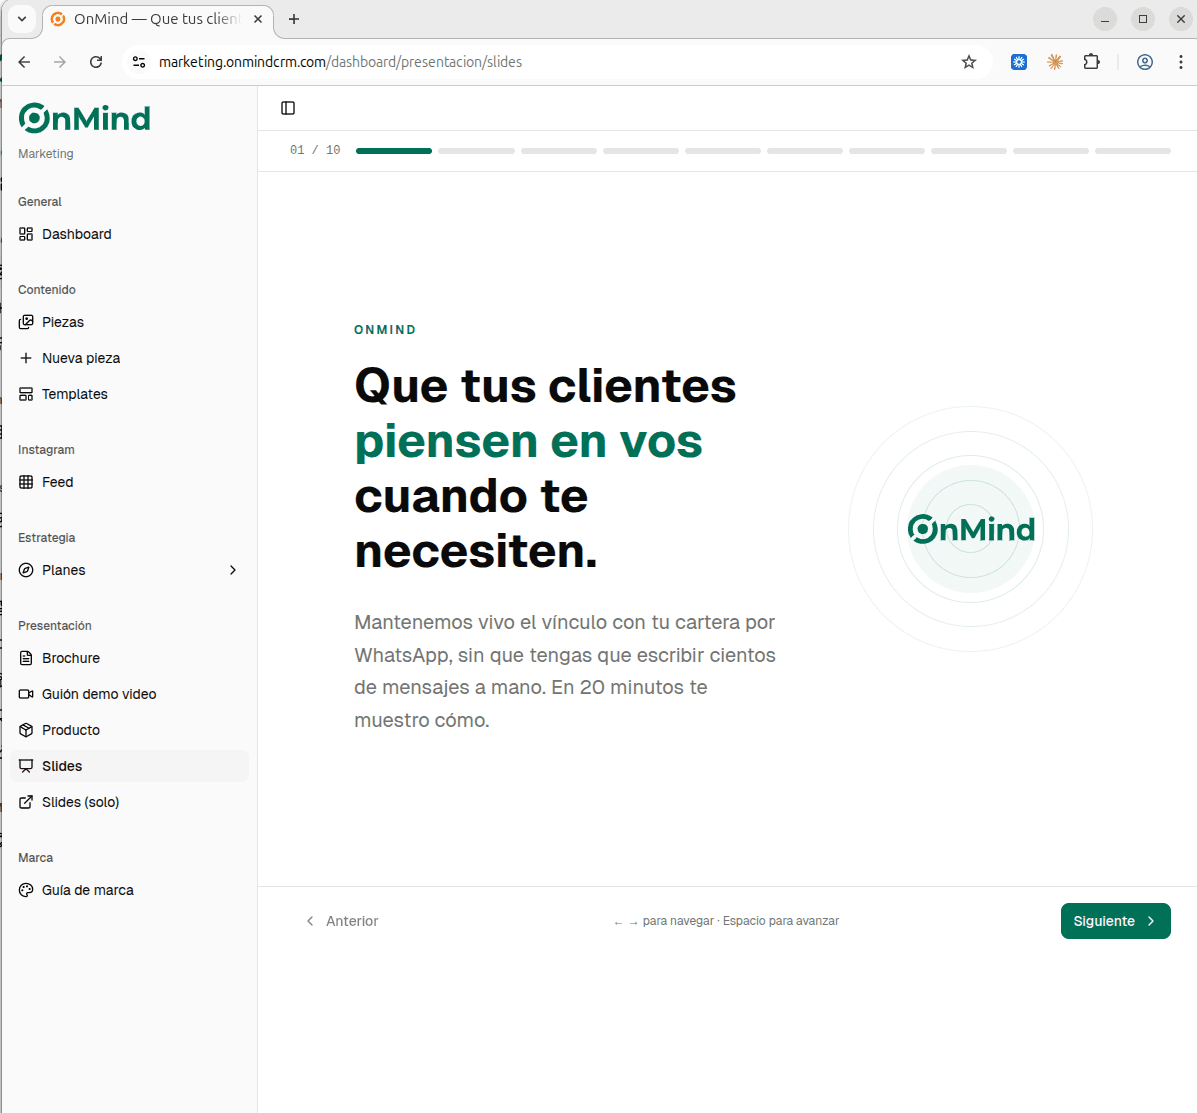Open Slides (solo) link

point(130,802)
